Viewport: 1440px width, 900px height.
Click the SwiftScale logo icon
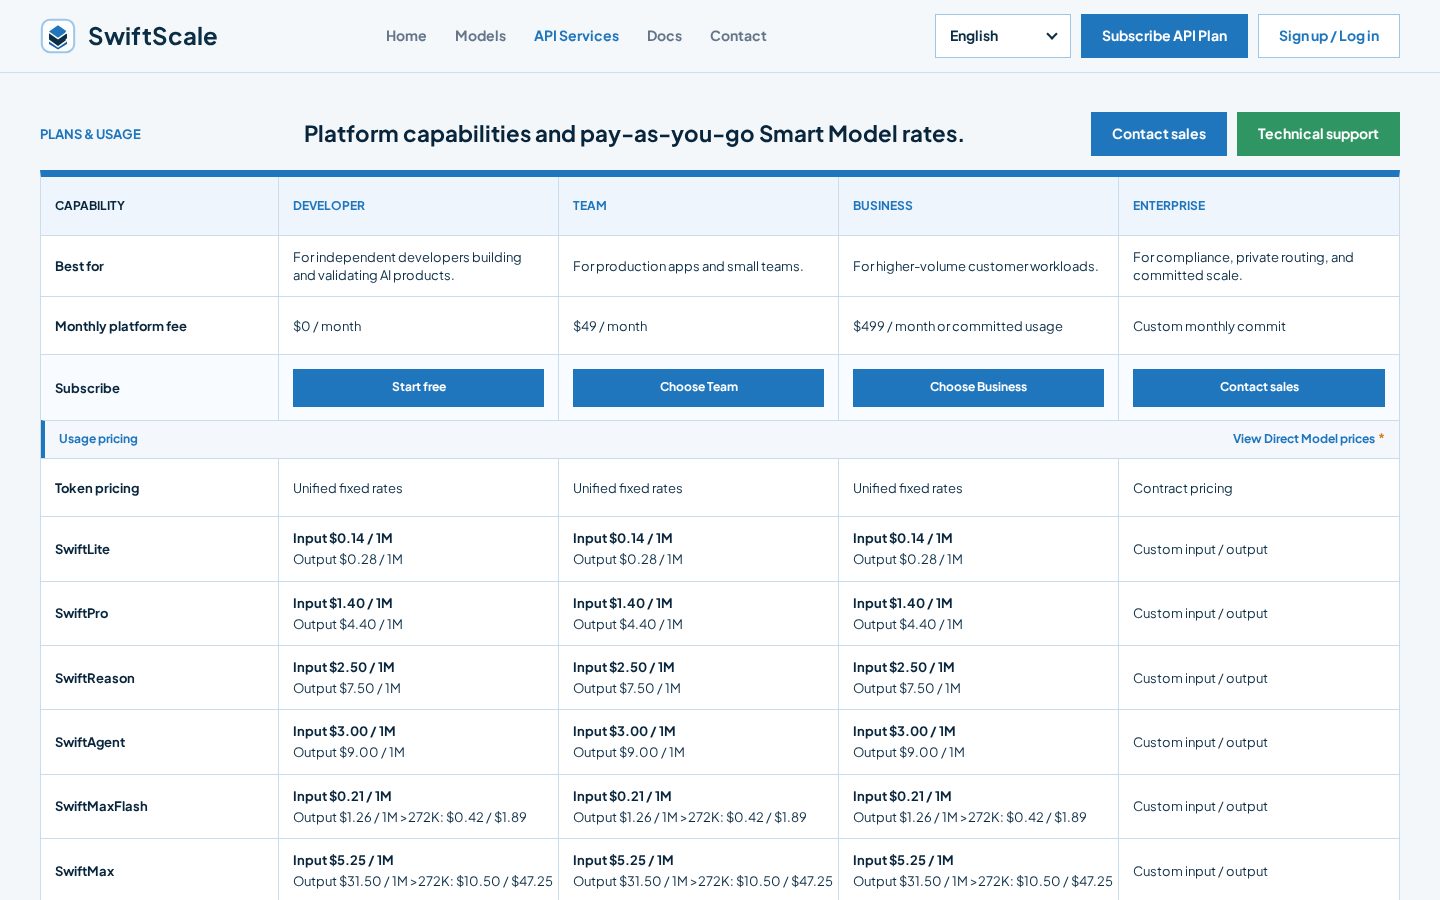pos(58,36)
